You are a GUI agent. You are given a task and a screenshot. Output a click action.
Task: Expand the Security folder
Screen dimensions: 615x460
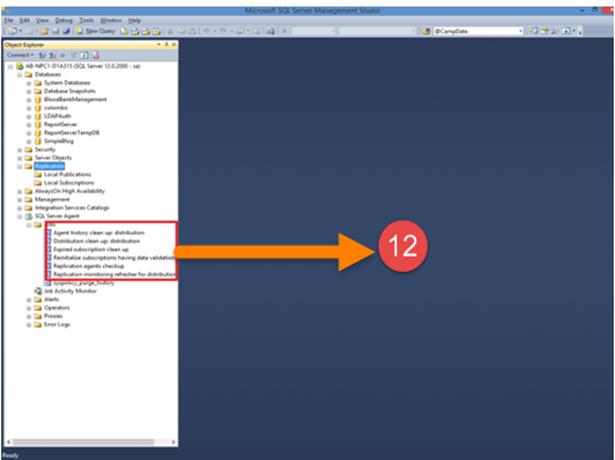coord(19,150)
